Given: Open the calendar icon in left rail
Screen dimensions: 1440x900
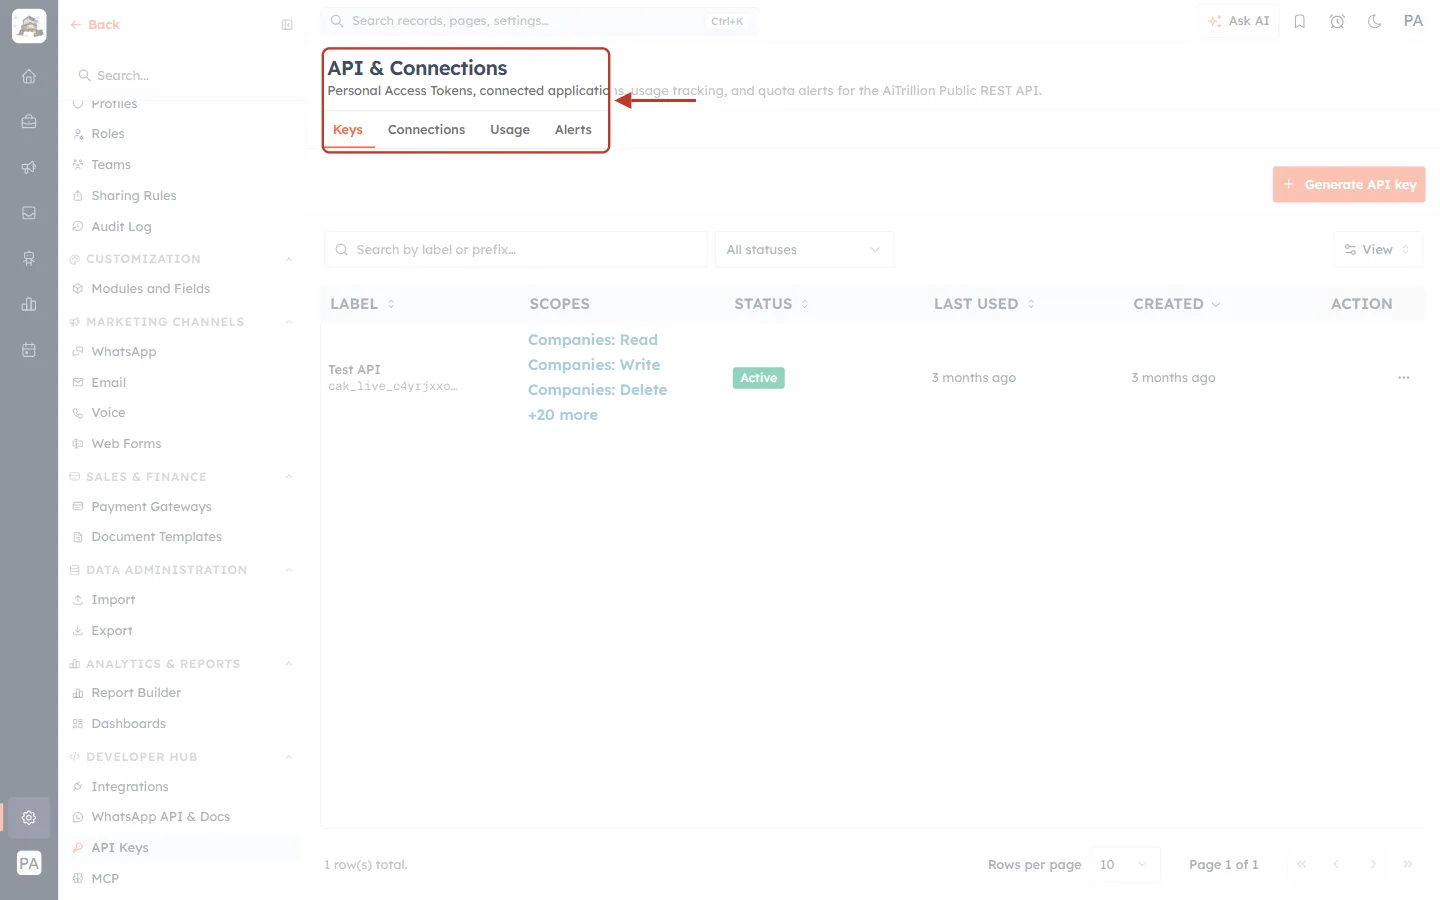Looking at the screenshot, I should point(29,350).
